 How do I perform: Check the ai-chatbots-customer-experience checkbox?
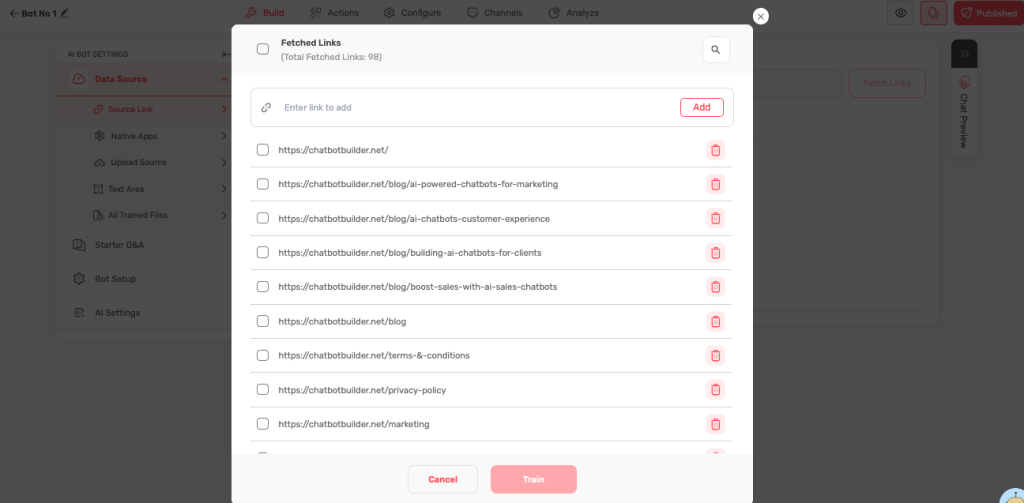click(x=263, y=218)
